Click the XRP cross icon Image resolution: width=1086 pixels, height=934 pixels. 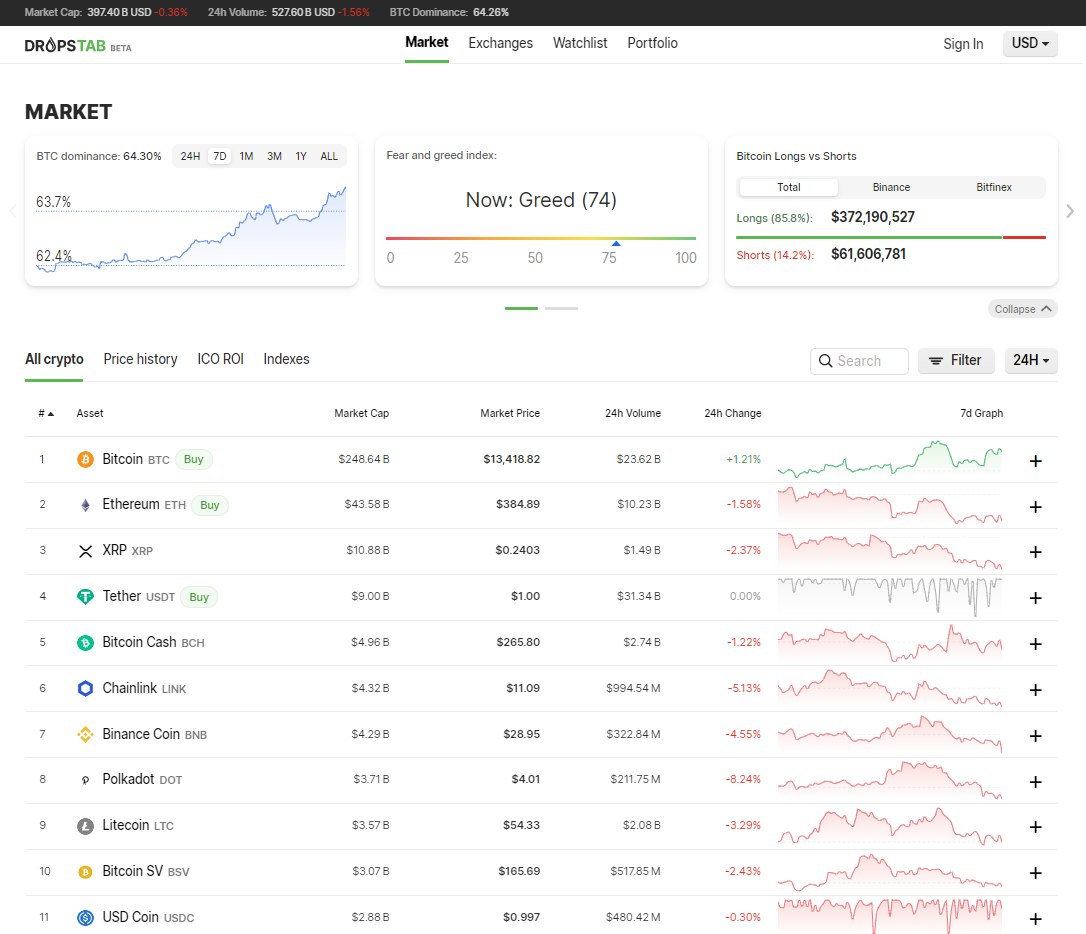pyautogui.click(x=85, y=551)
